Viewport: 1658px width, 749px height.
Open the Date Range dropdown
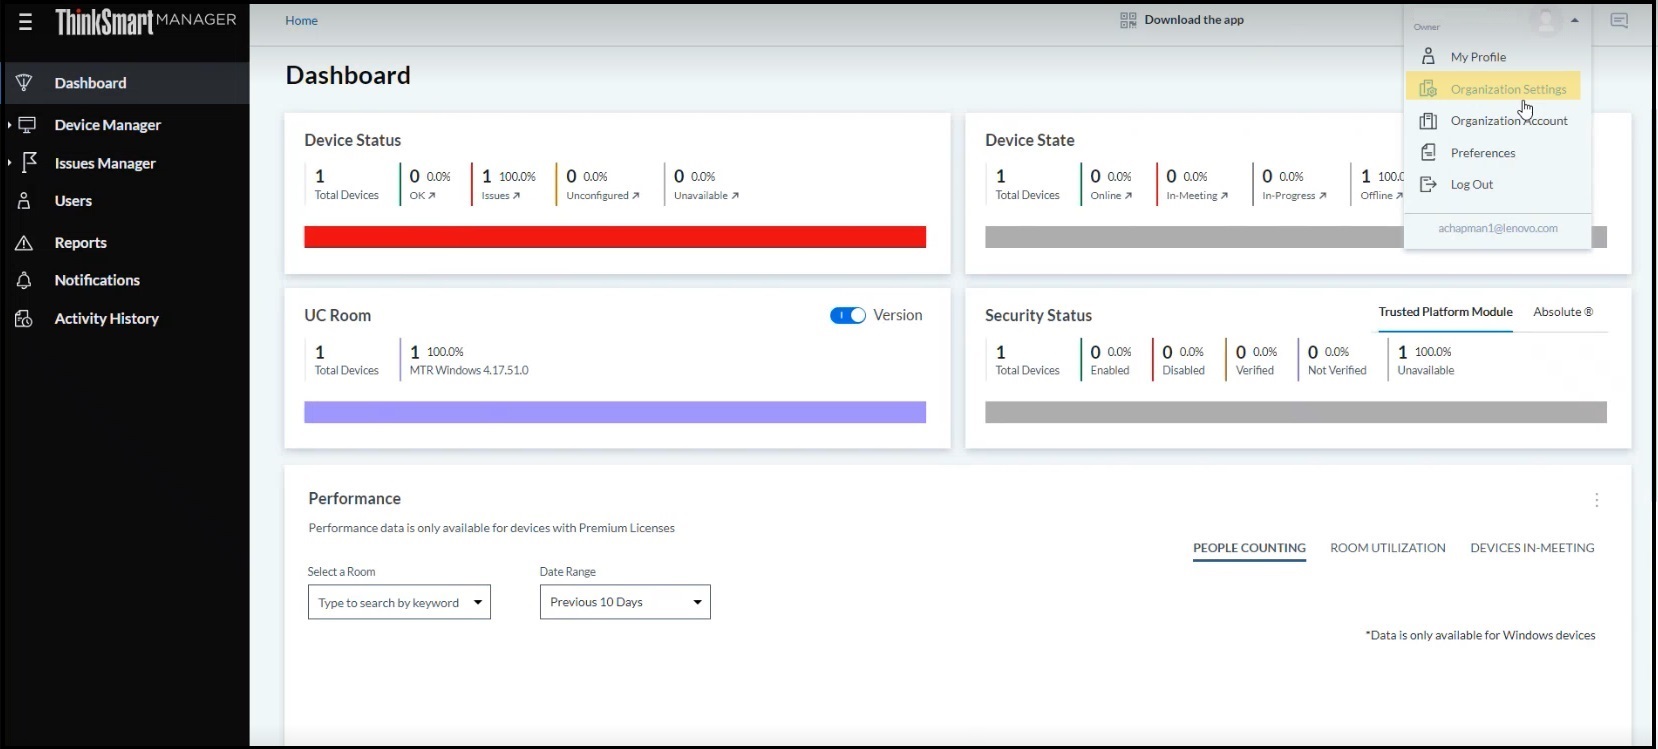(625, 602)
